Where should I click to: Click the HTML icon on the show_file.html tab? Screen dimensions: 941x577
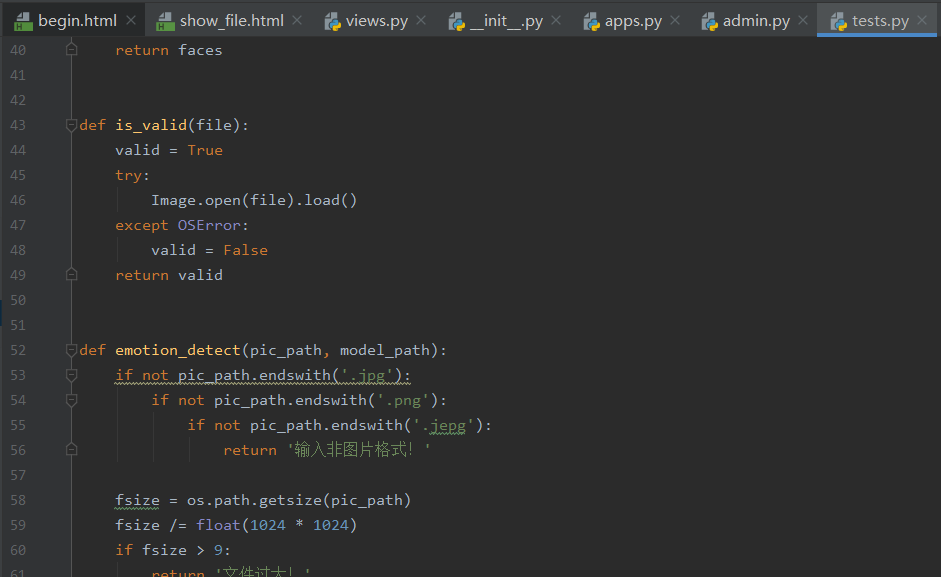pyautogui.click(x=167, y=18)
